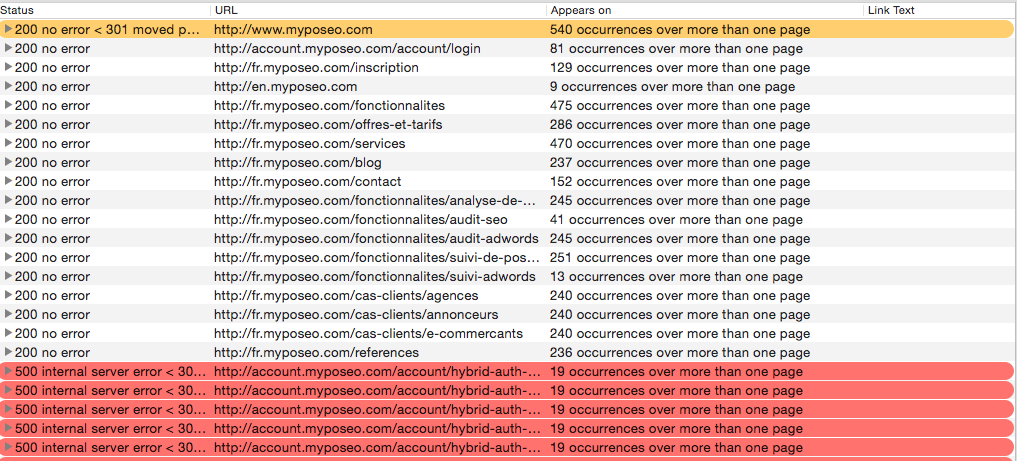Select the fr.myposeo.com/fonctionnalites URL cell
Screen dimensions: 1017x461
click(x=329, y=106)
